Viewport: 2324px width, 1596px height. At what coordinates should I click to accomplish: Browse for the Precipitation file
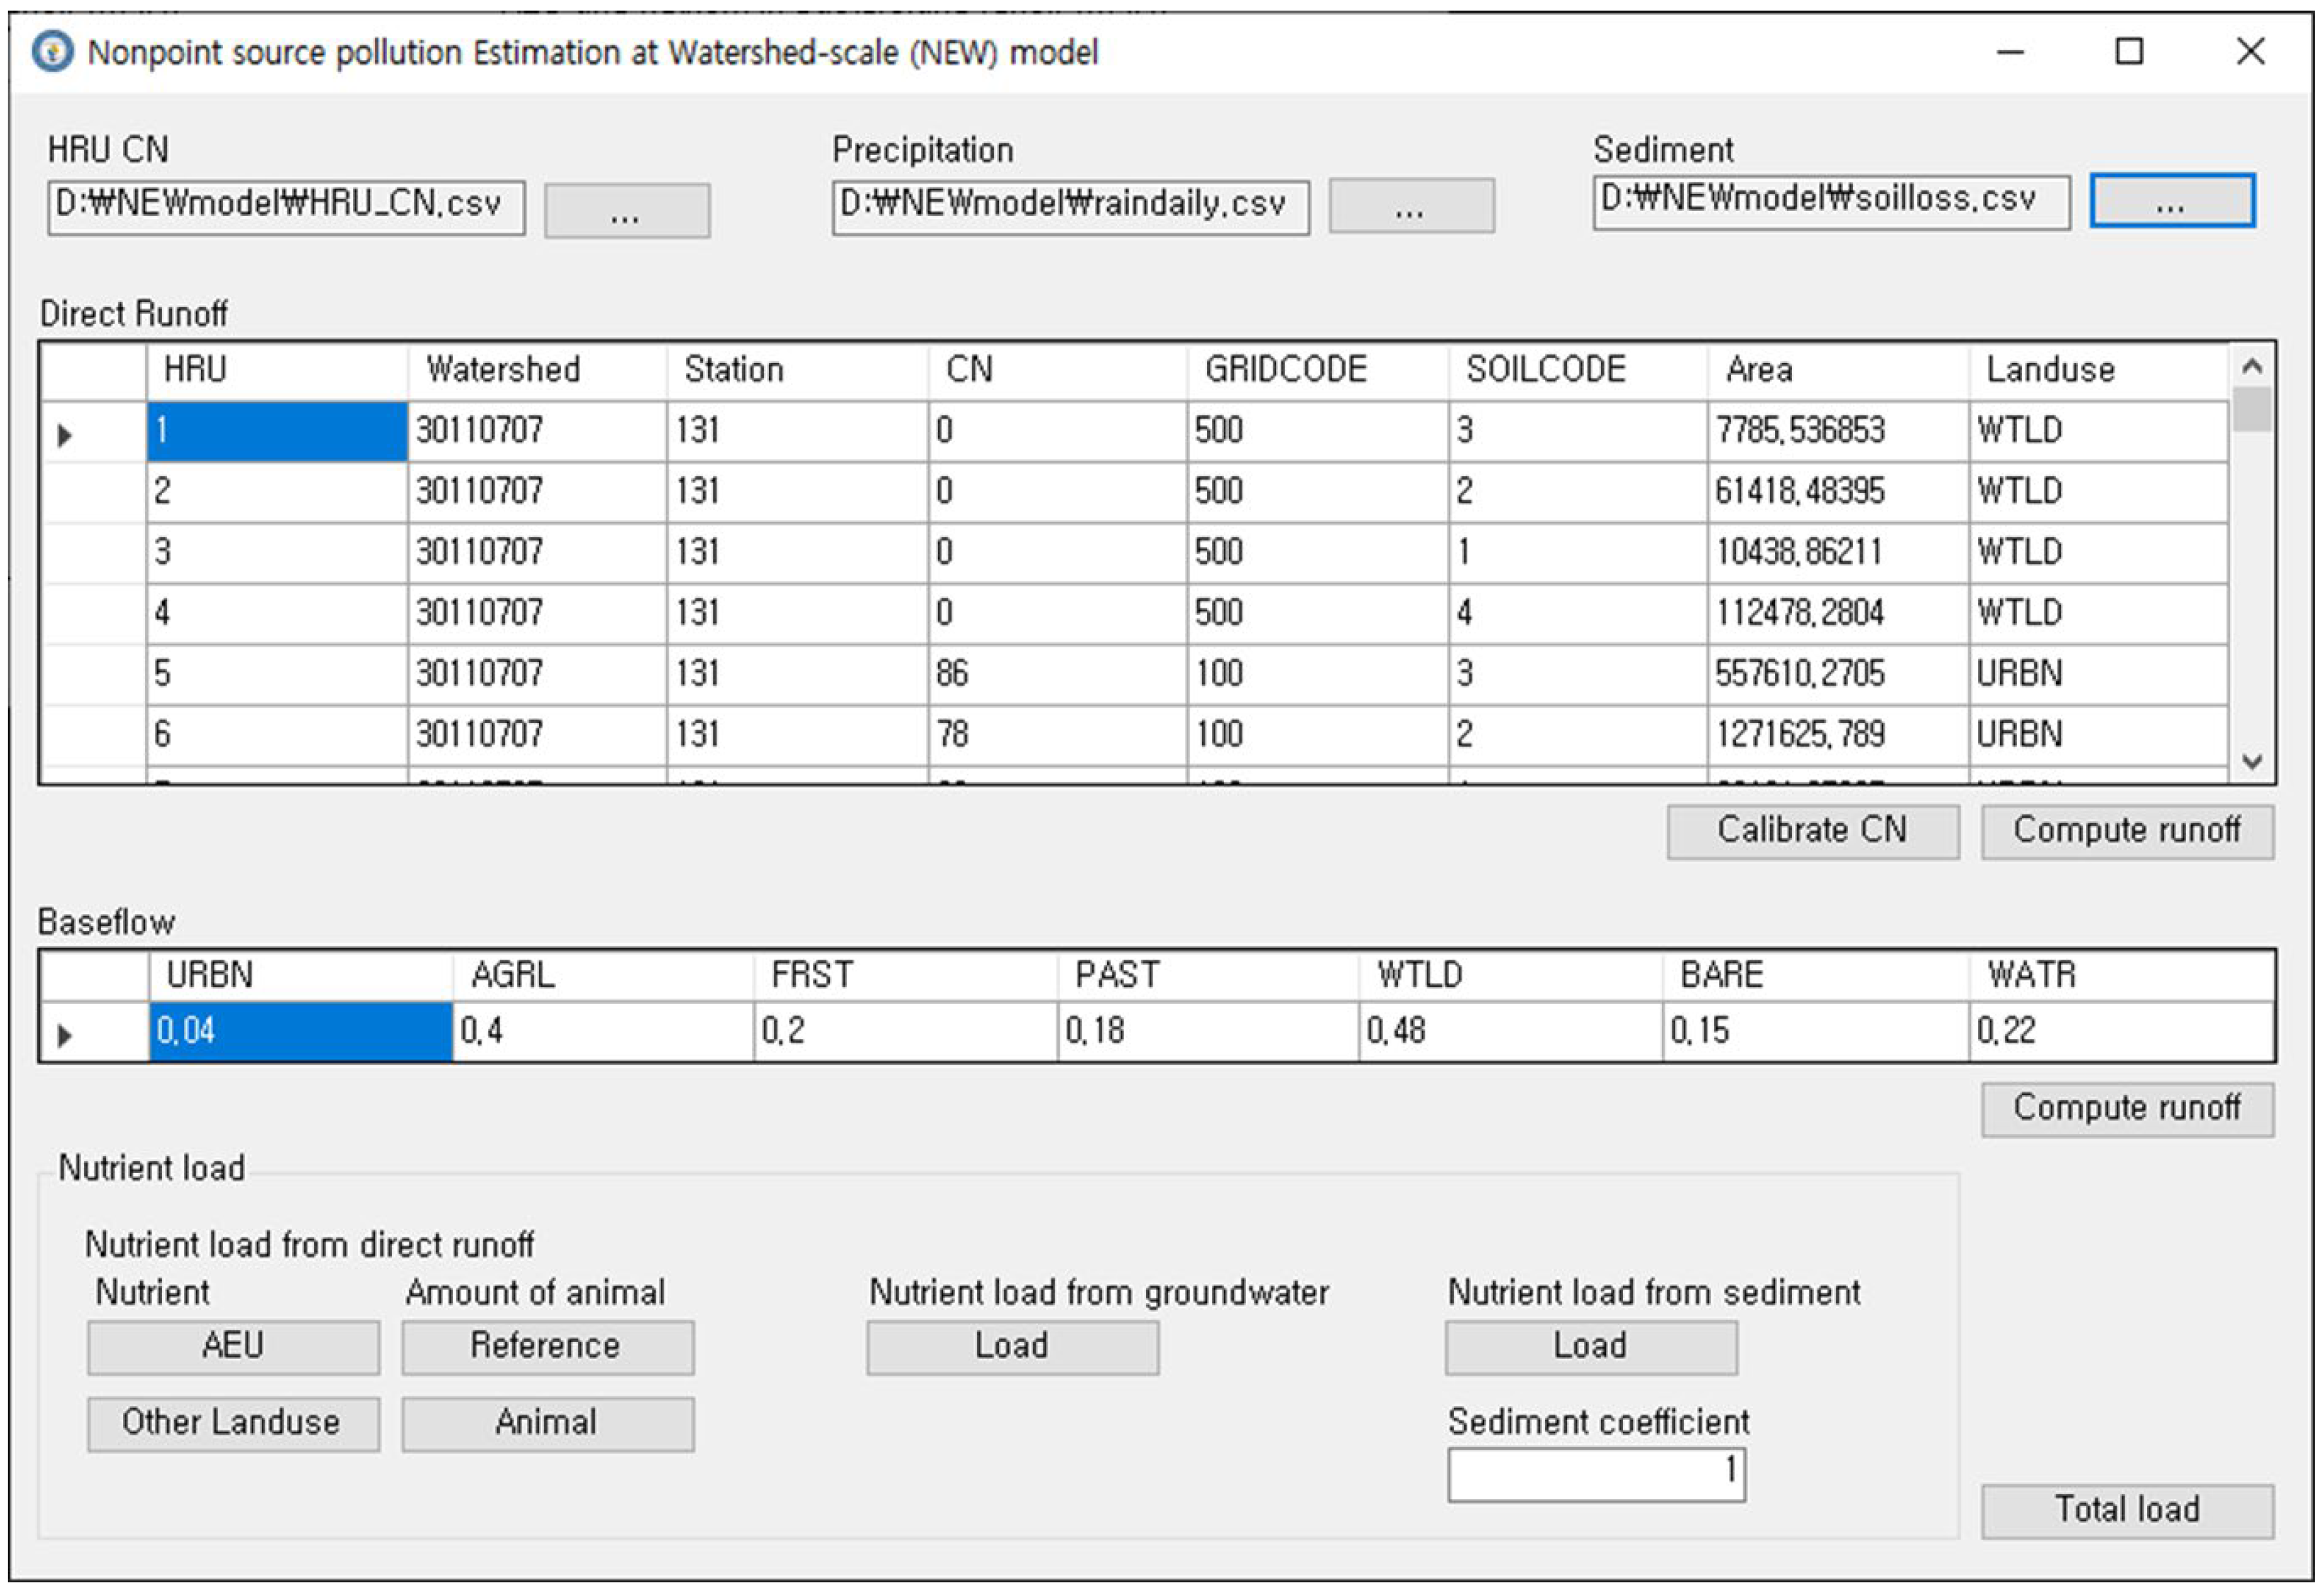click(1411, 207)
